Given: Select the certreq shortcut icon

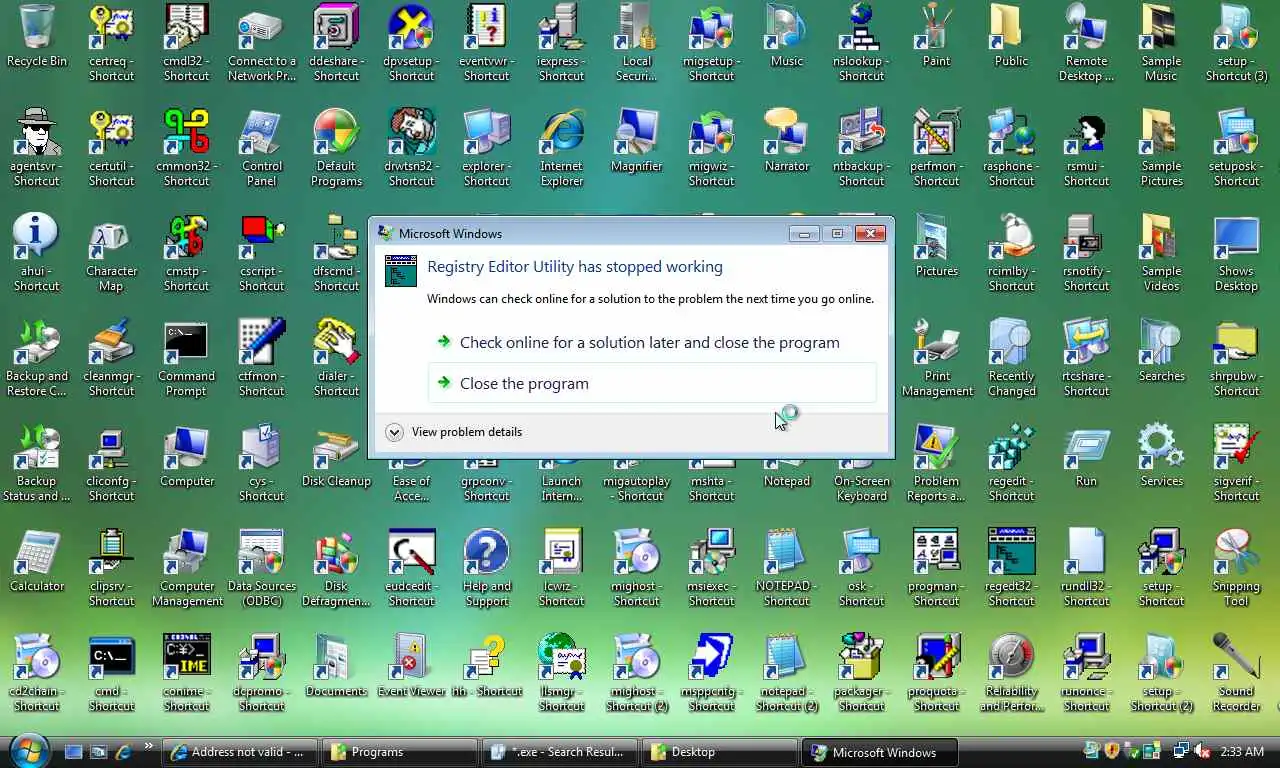Looking at the screenshot, I should pyautogui.click(x=111, y=43).
